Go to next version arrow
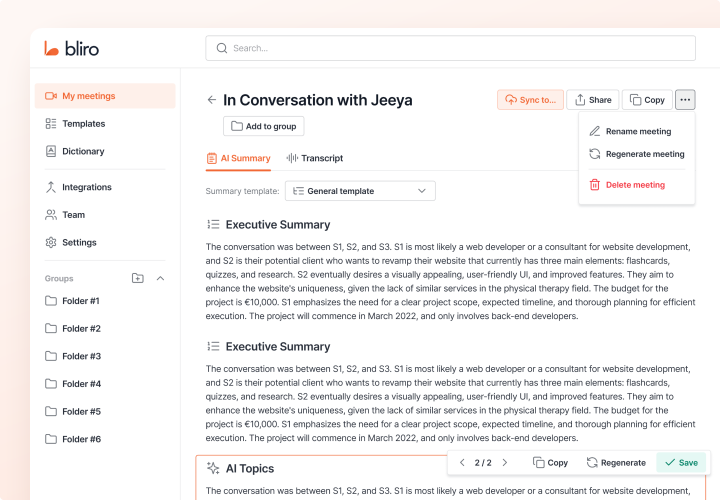Screen dimensions: 720x500 point(505,462)
